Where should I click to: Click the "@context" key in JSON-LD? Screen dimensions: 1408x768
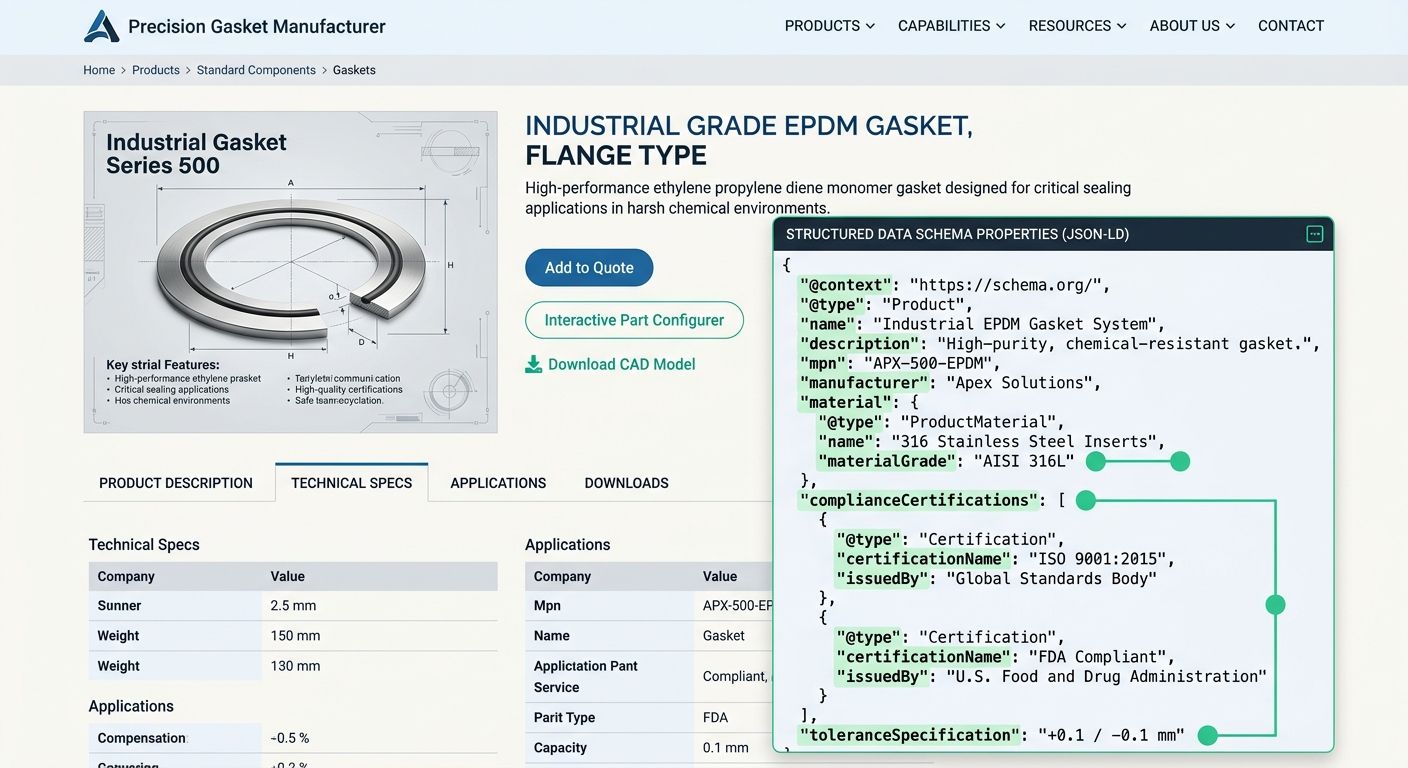tap(846, 285)
